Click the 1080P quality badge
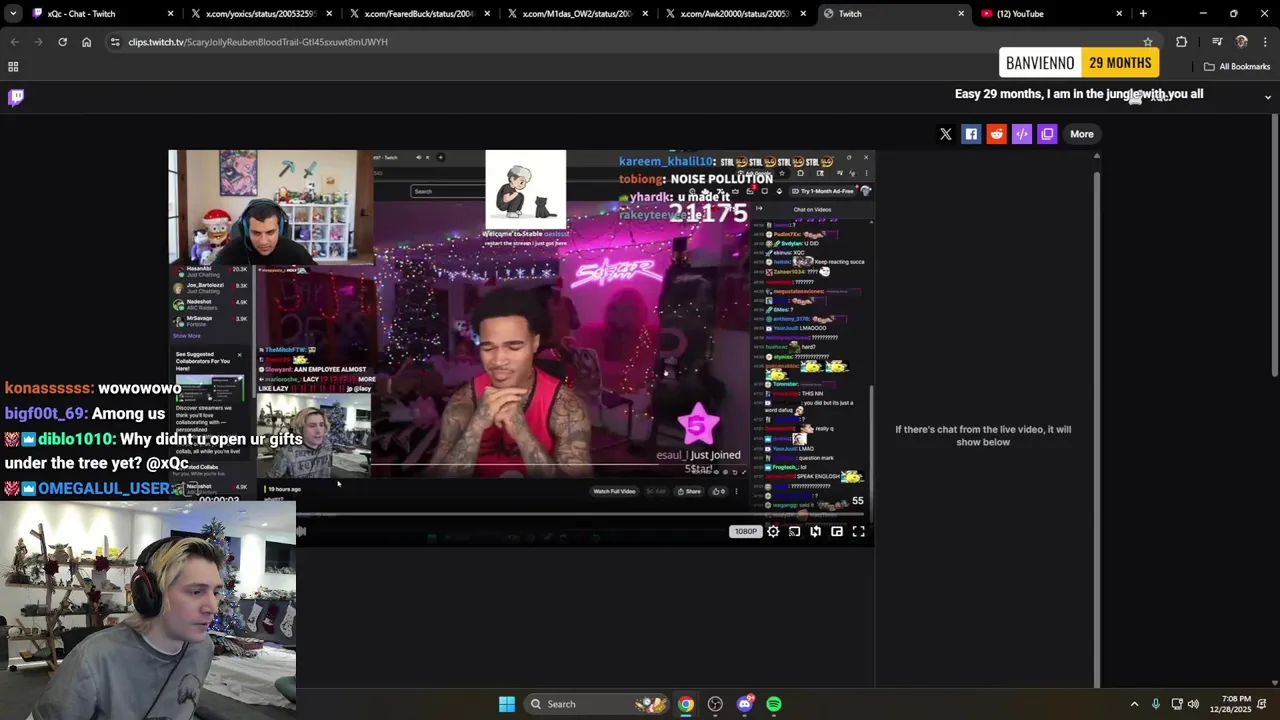The height and width of the screenshot is (720, 1280). pos(746,532)
